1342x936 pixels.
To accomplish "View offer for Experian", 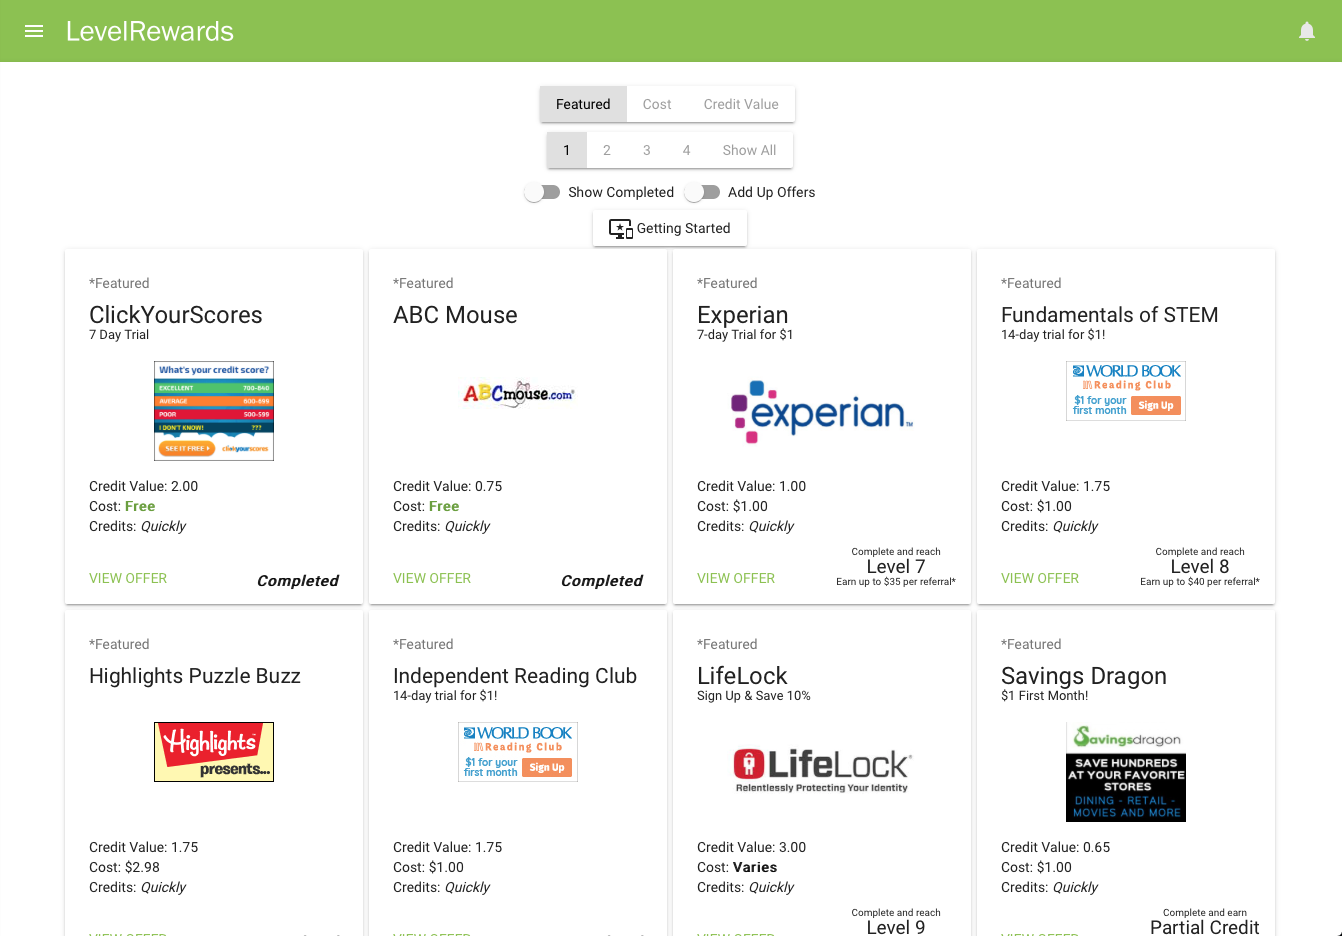I will tap(736, 578).
